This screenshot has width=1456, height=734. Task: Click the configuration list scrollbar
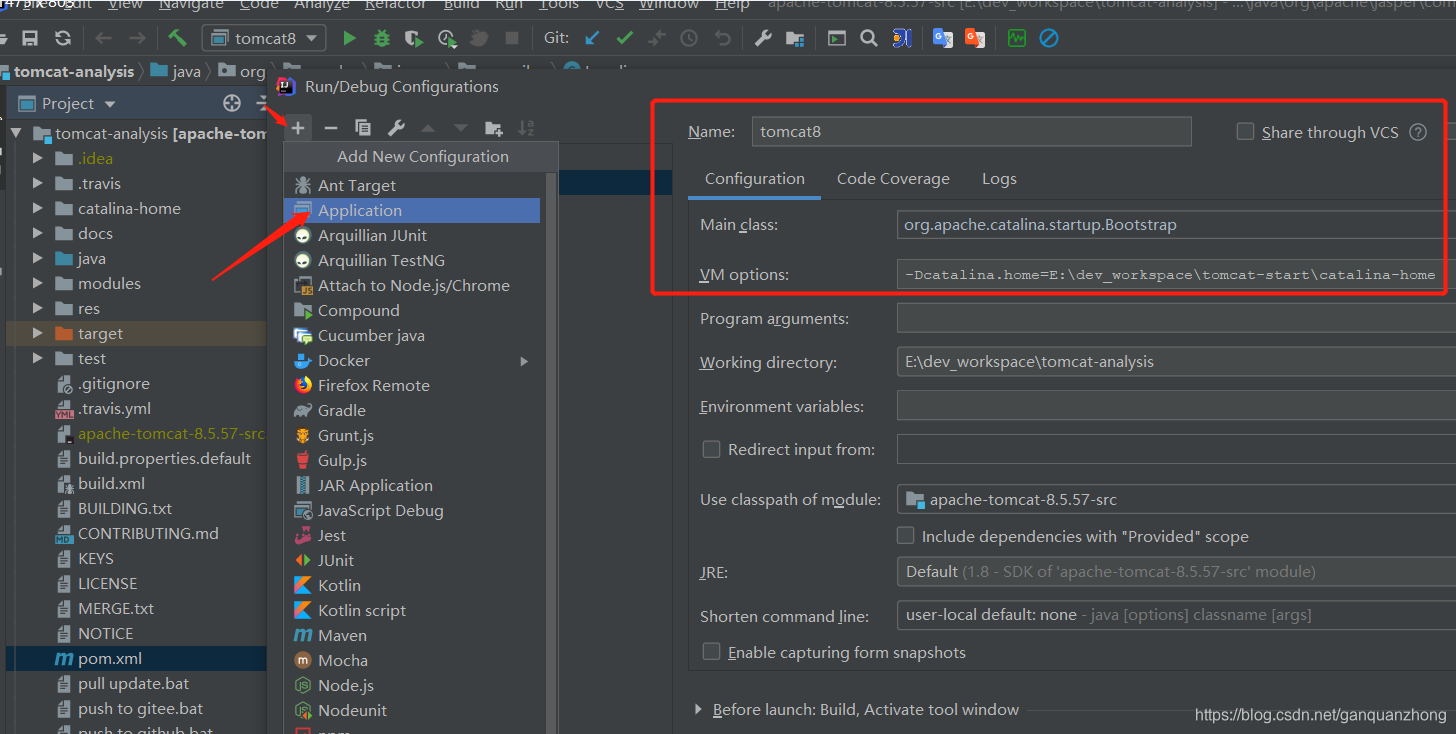[550, 453]
